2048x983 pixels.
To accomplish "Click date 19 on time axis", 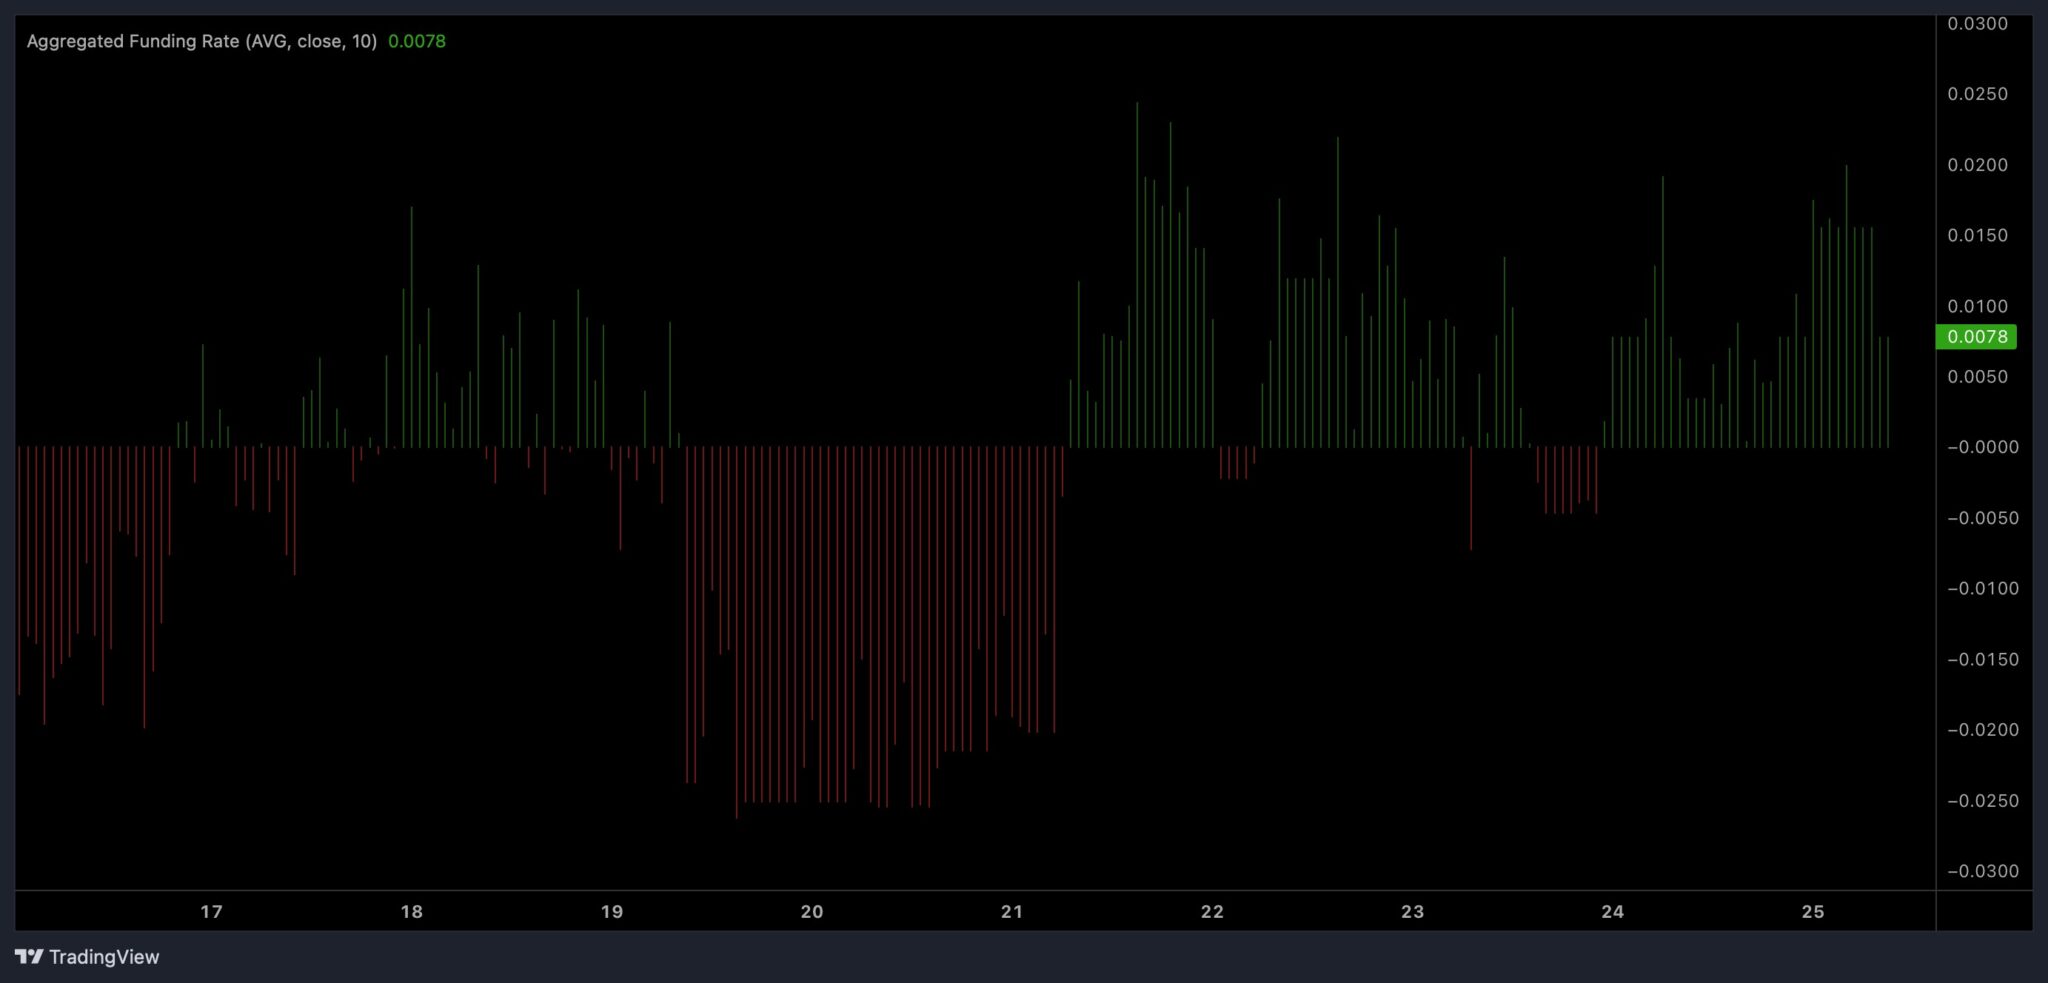I will pyautogui.click(x=612, y=912).
